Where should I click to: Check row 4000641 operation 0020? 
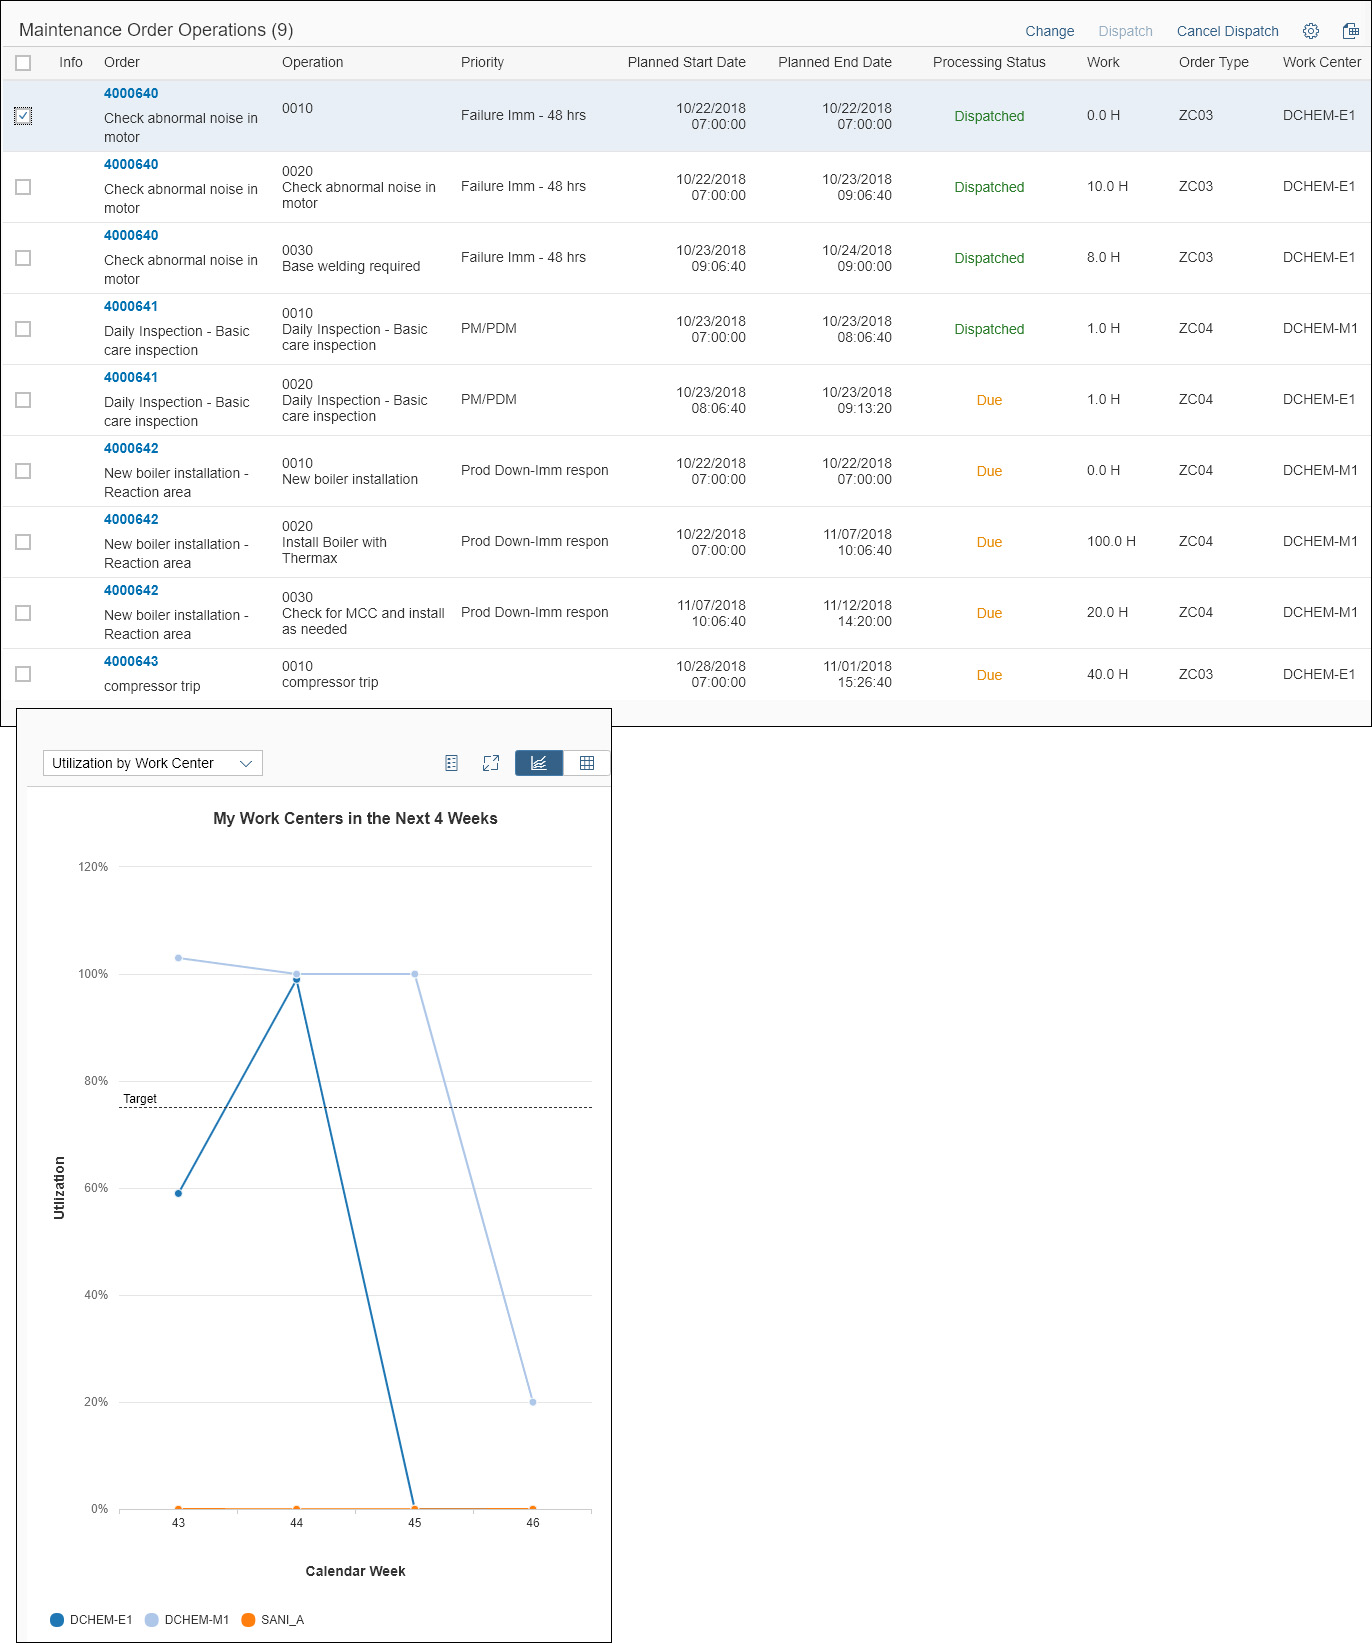pyautogui.click(x=23, y=400)
